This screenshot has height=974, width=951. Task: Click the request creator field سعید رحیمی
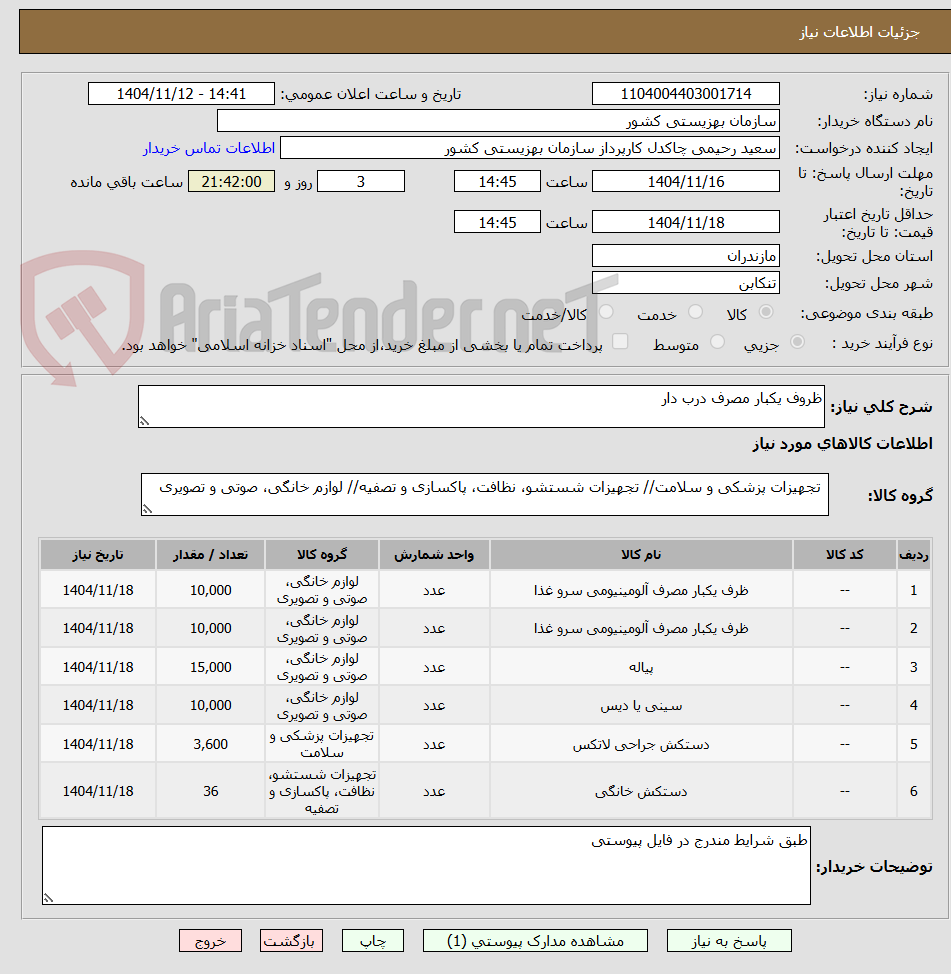[530, 148]
